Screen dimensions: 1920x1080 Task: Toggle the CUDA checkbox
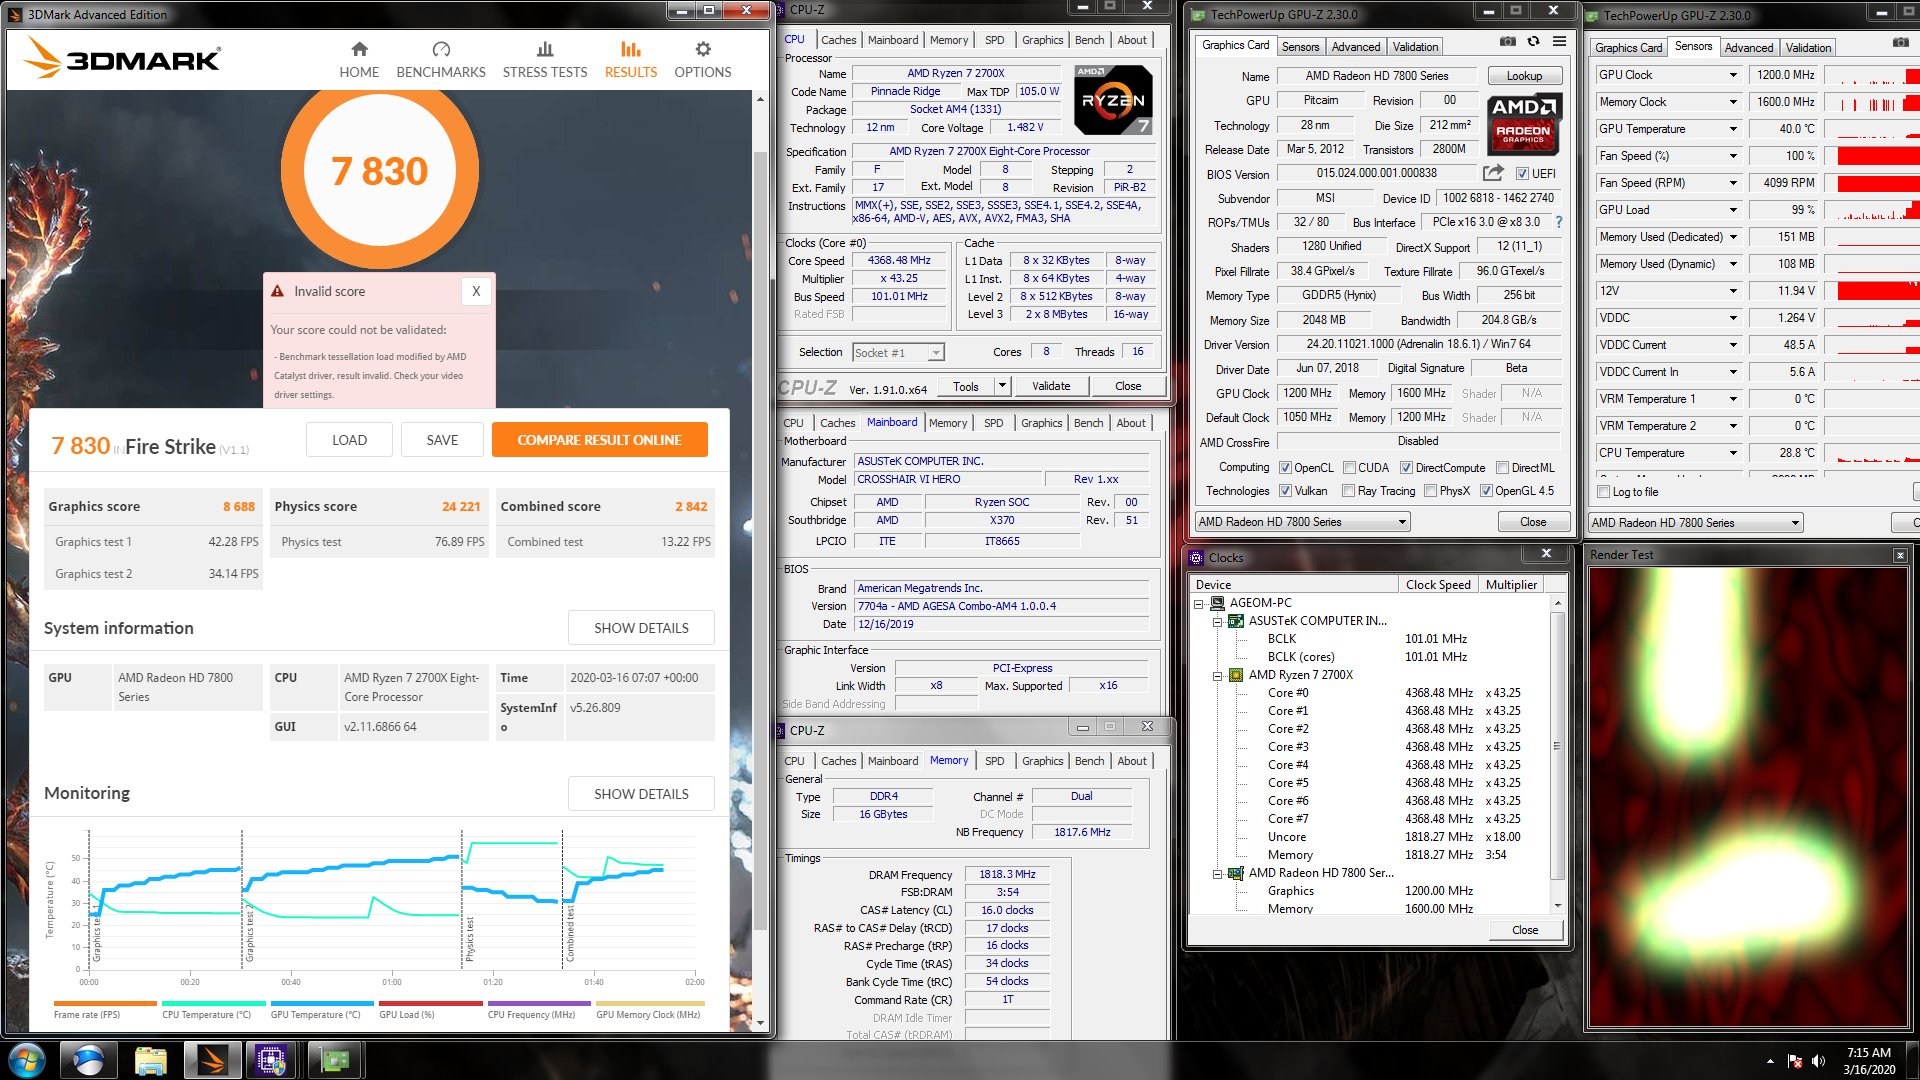[x=1350, y=468]
